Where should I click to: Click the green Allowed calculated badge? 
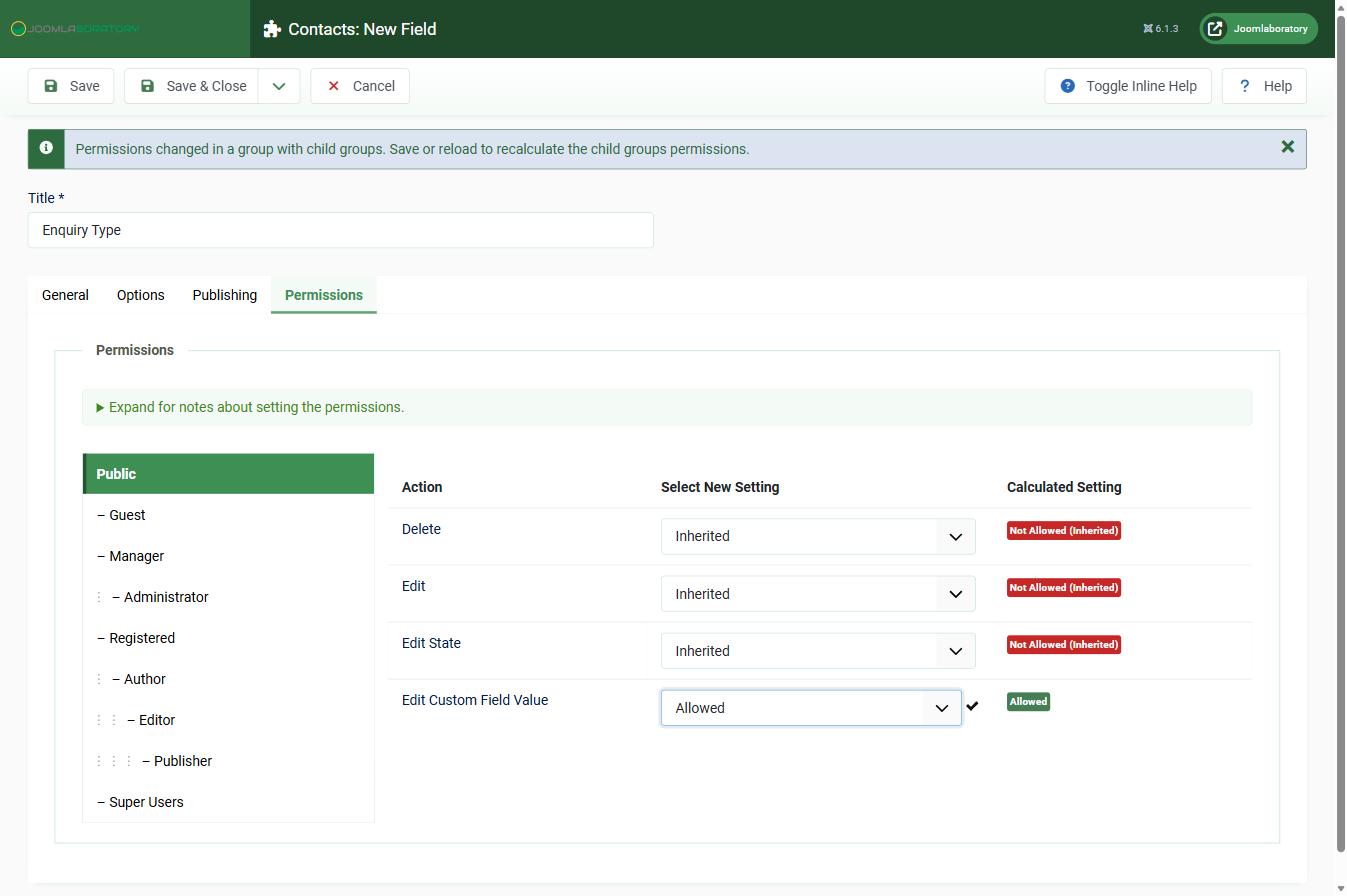[x=1028, y=702]
